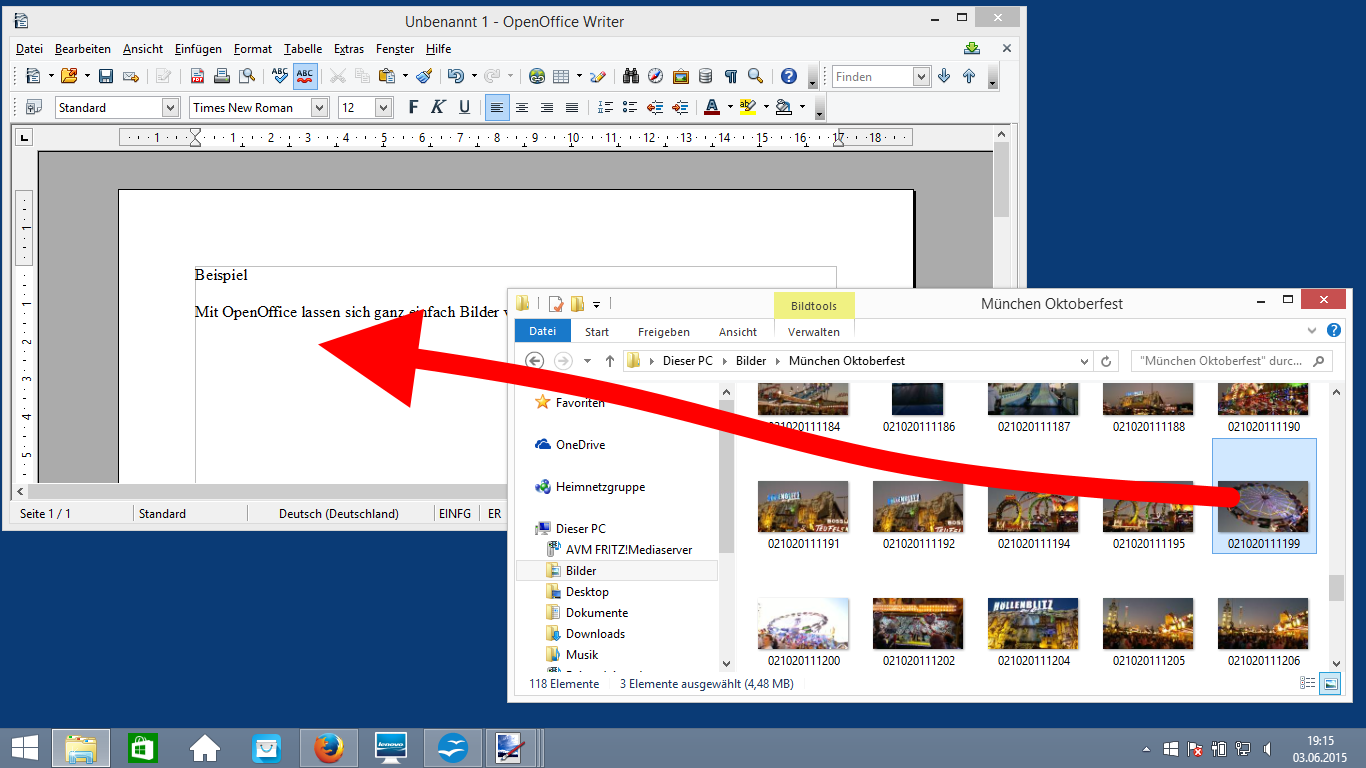Open the Navigator compass icon
Image resolution: width=1366 pixels, height=768 pixels.
point(656,76)
